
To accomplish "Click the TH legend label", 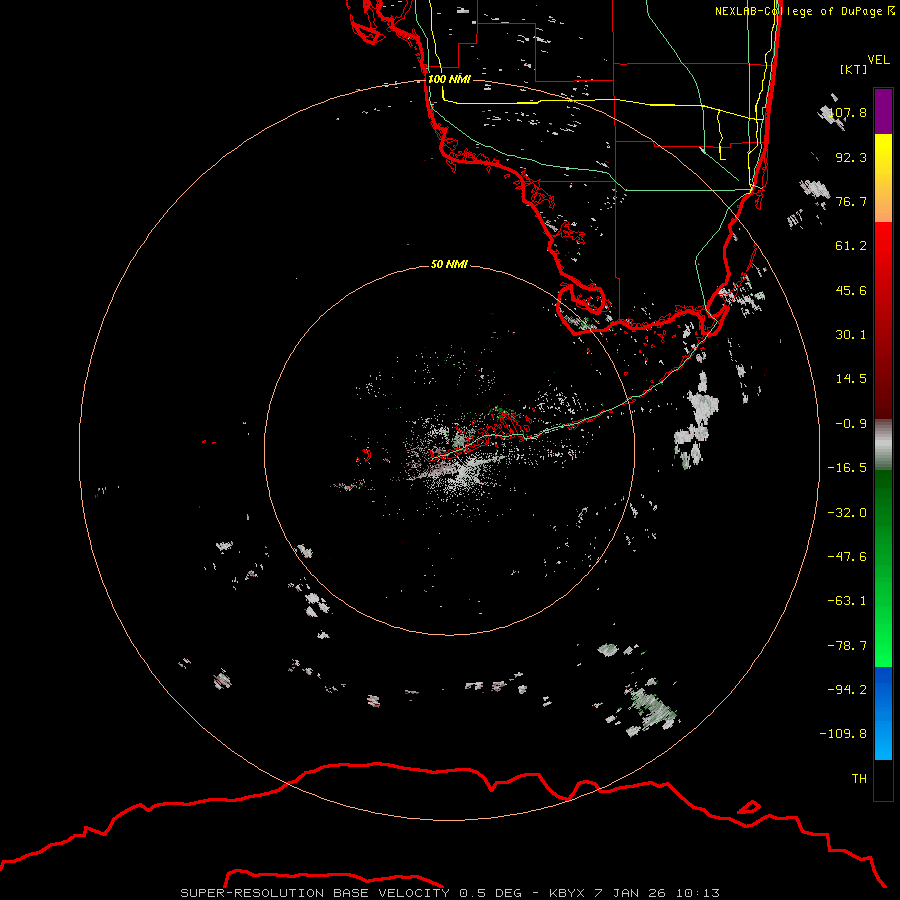I will click(x=859, y=778).
